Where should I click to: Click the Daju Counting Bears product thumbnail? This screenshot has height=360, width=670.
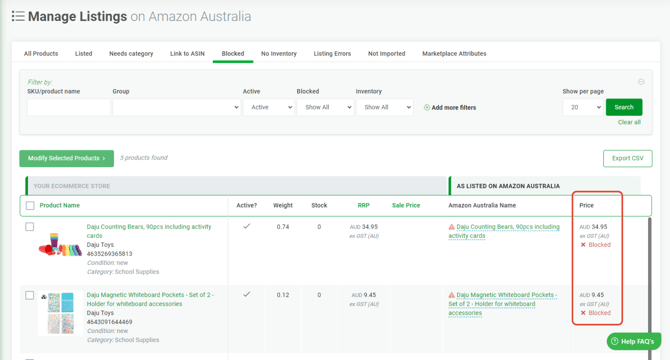(60, 245)
